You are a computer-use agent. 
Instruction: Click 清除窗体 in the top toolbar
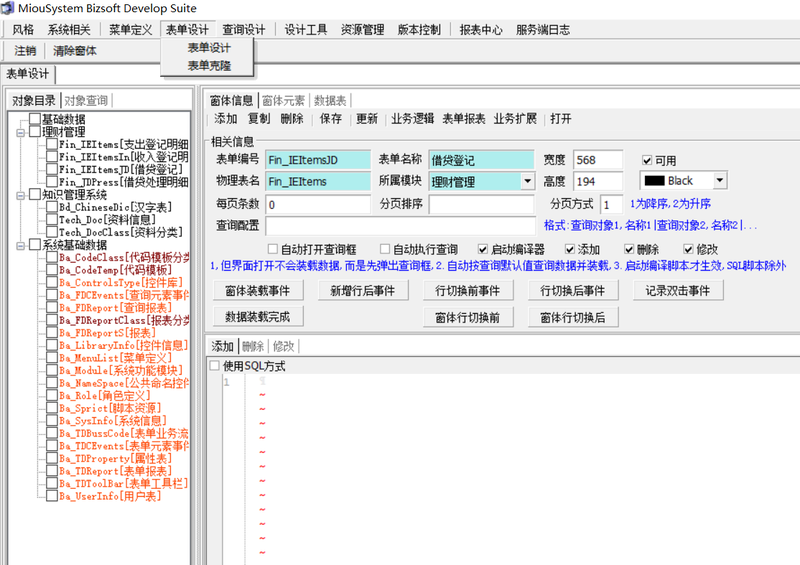[x=75, y=51]
